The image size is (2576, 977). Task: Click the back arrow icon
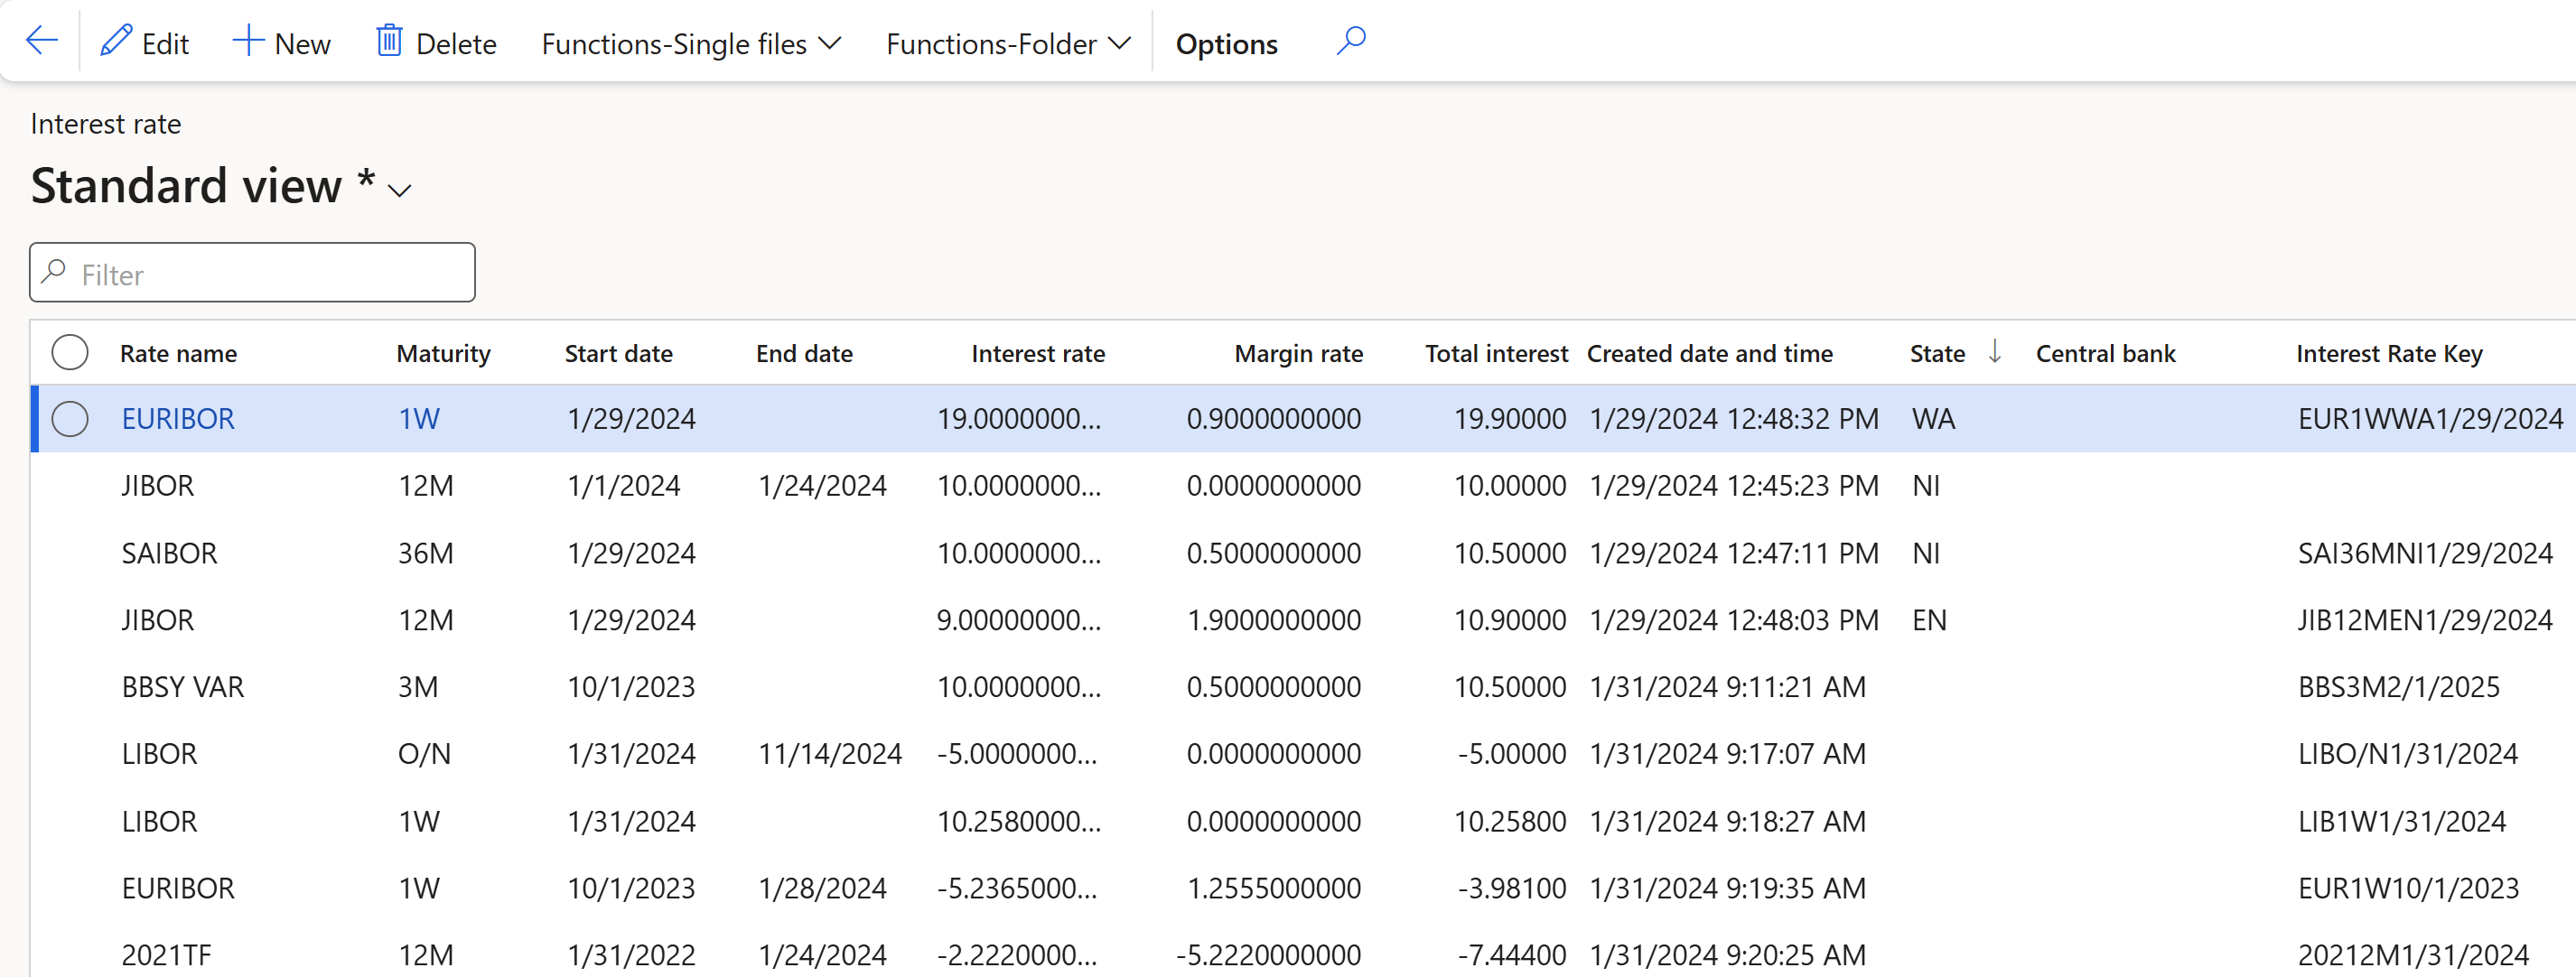(41, 42)
